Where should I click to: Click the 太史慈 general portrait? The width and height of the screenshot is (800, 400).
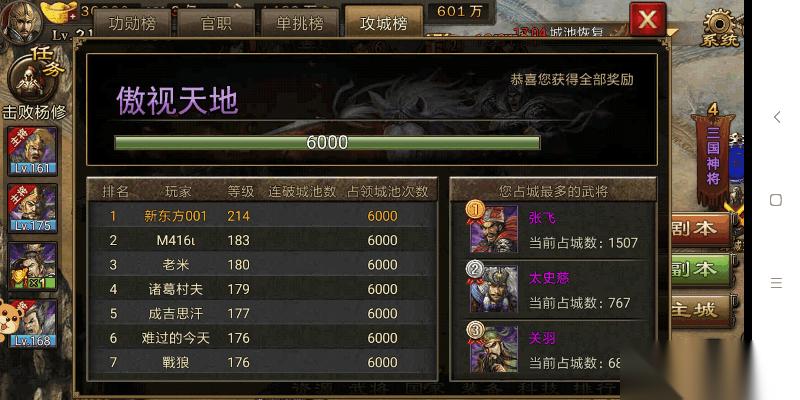coord(494,289)
